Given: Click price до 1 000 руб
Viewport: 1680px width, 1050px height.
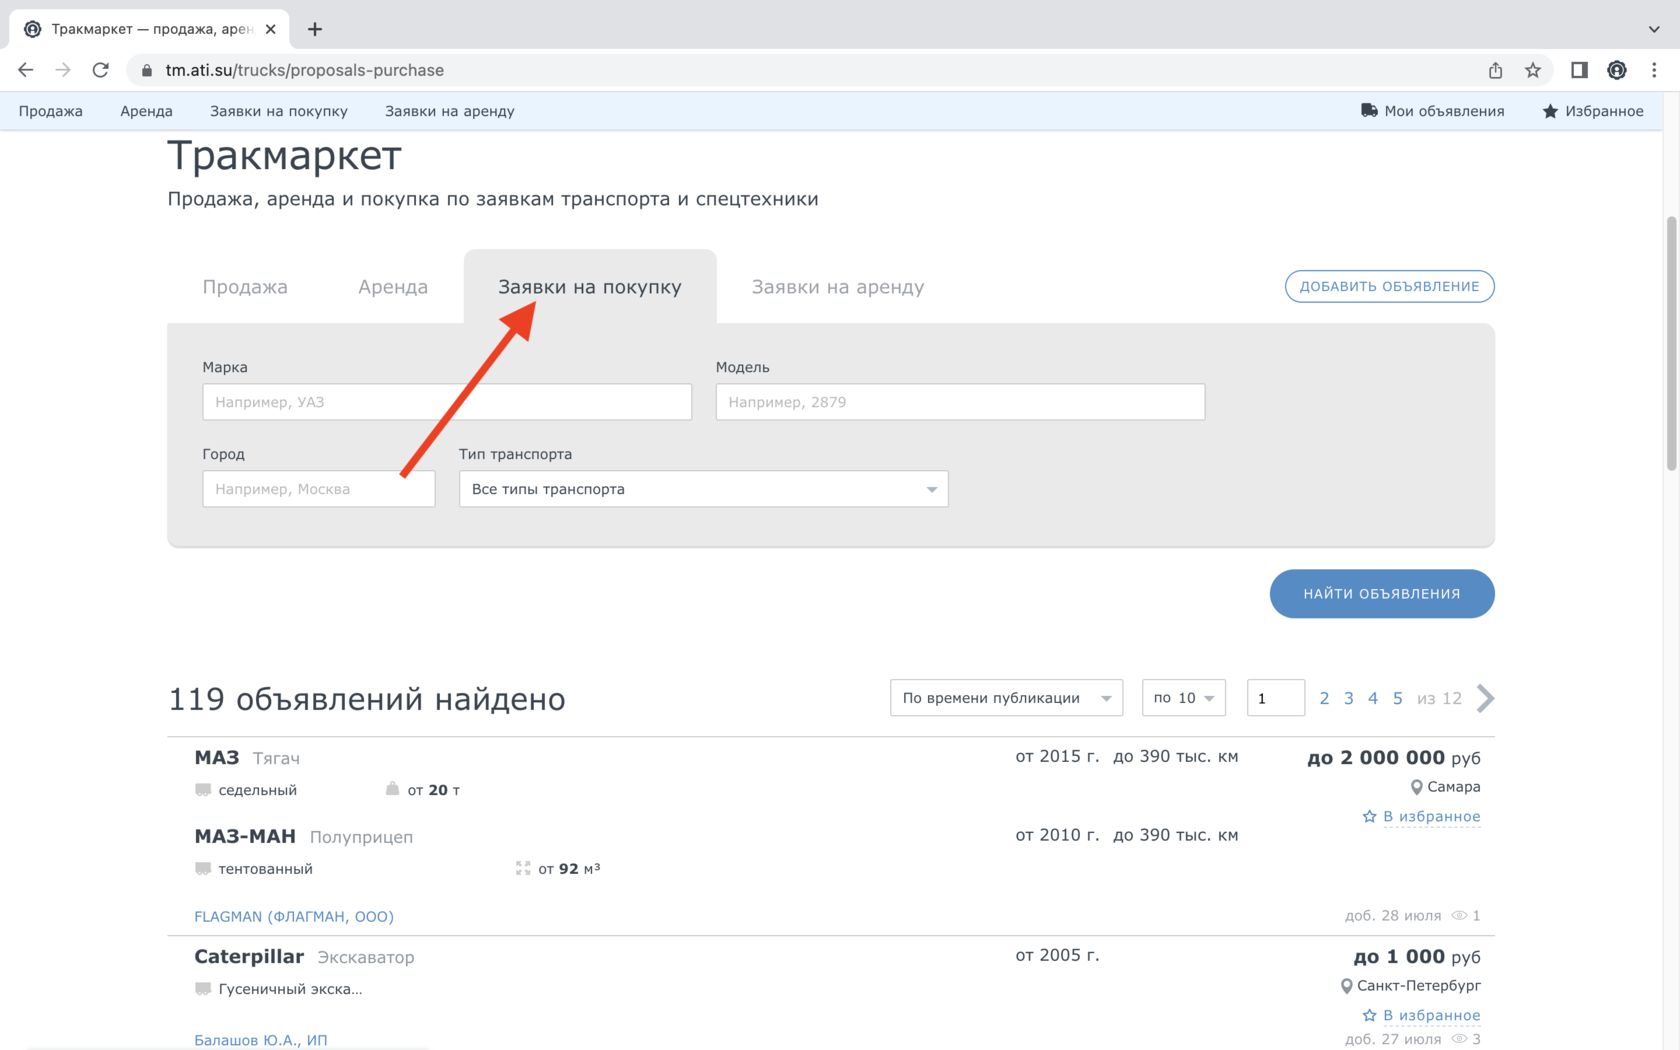Looking at the screenshot, I should point(1417,956).
